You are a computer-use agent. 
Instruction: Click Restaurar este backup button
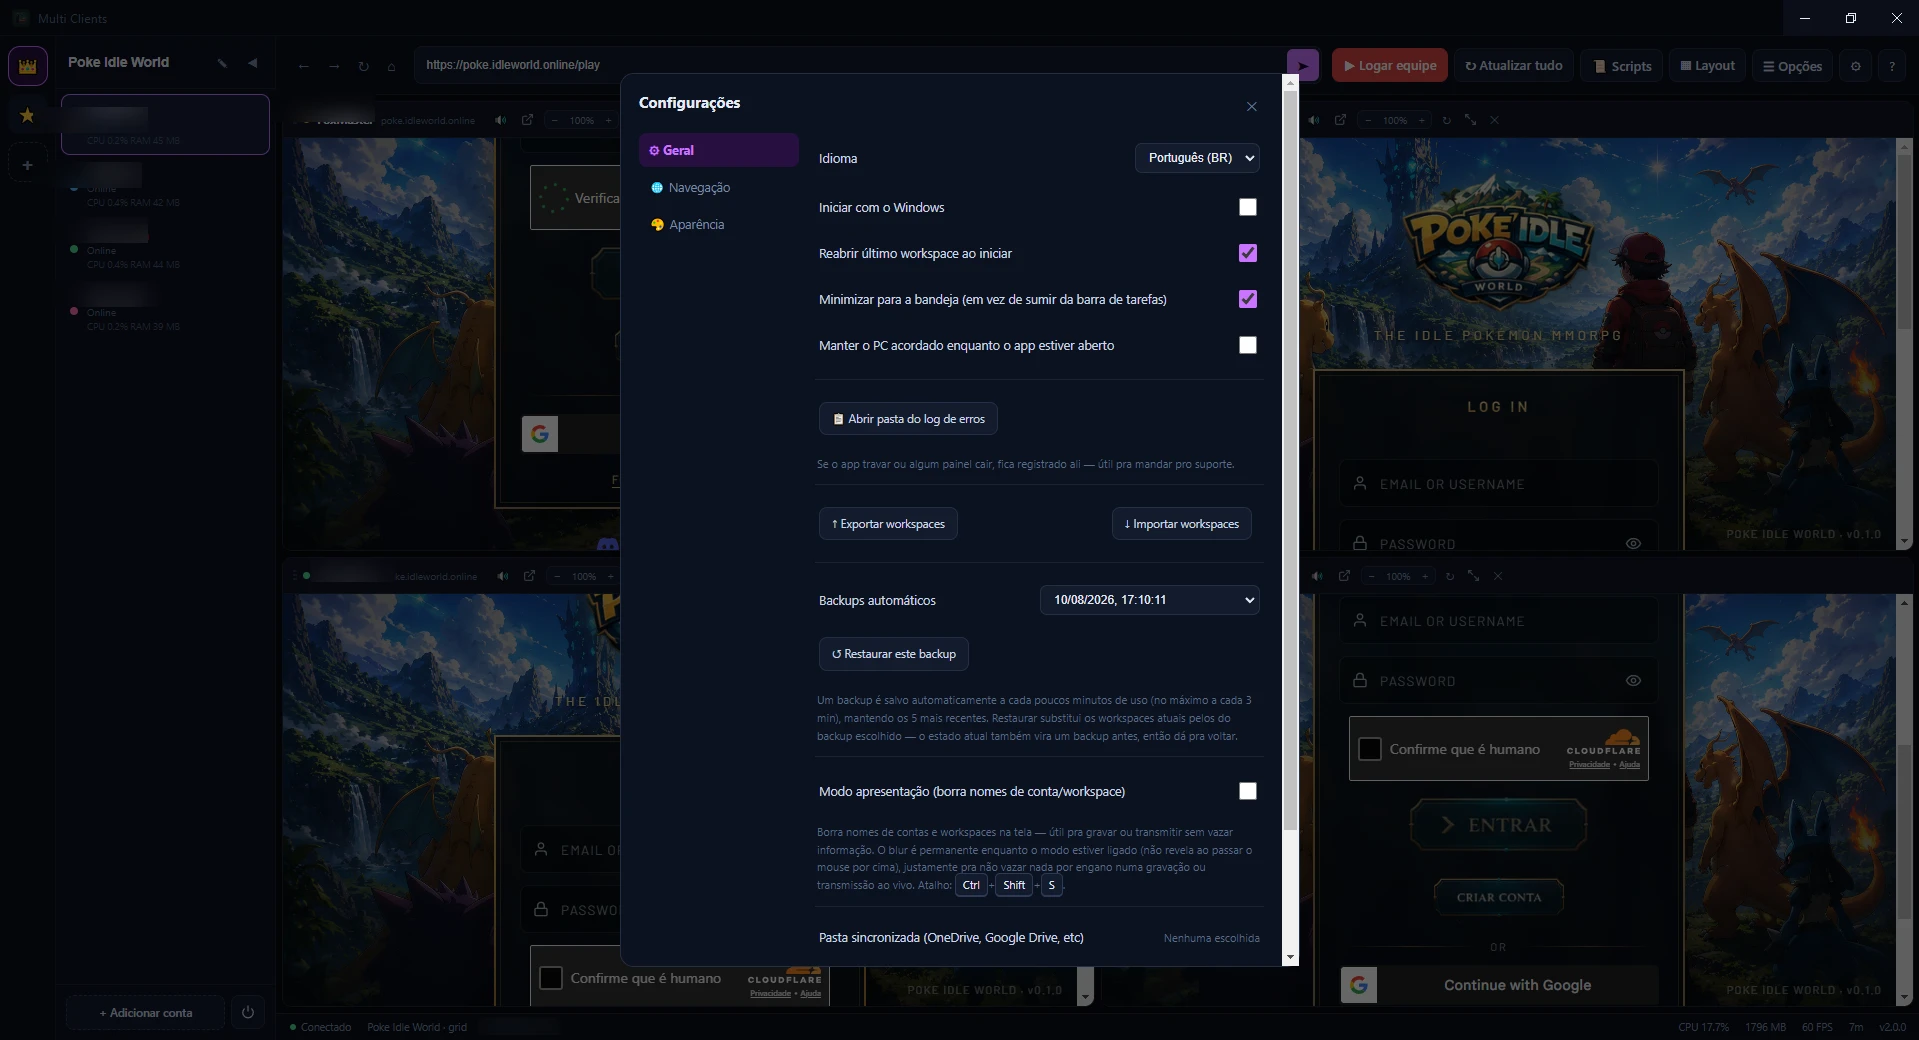click(x=894, y=654)
